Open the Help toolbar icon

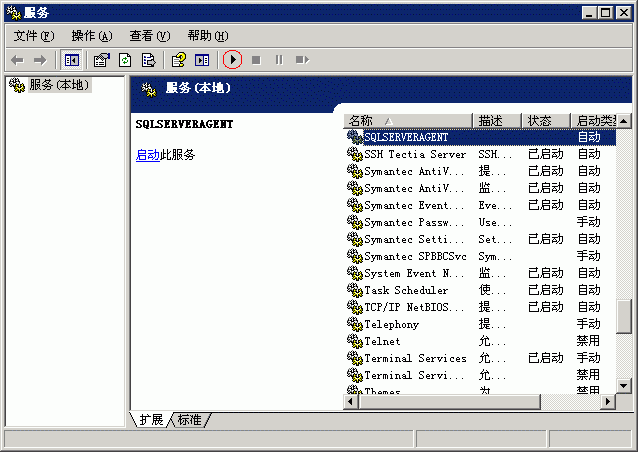click(178, 60)
